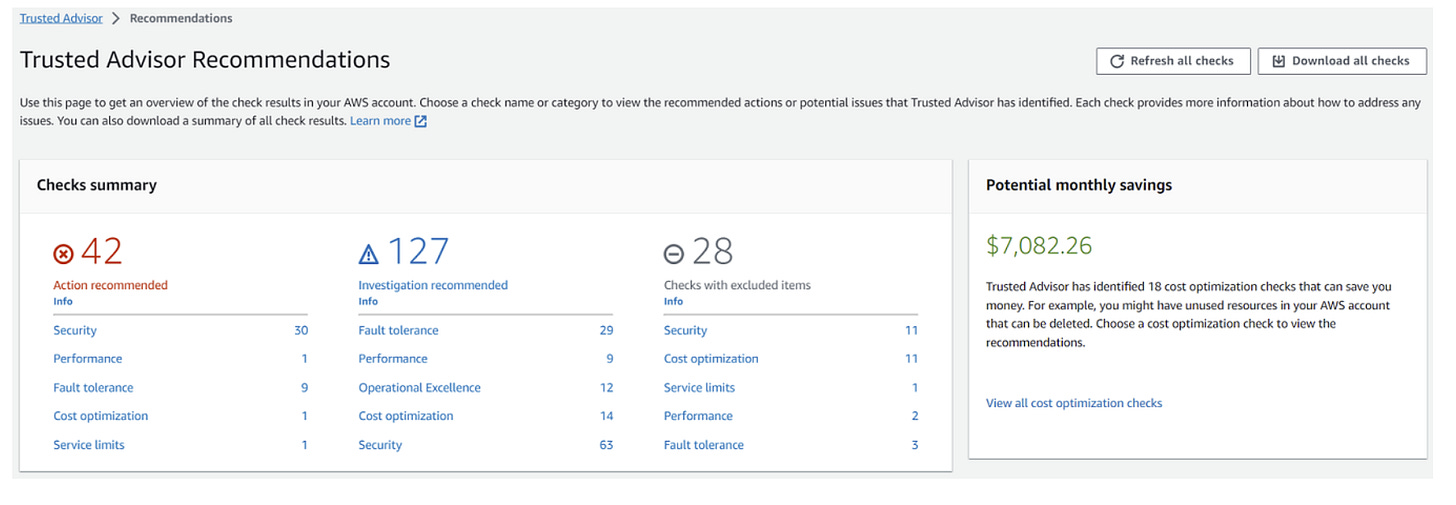Open Performance under excluded items
The height and width of the screenshot is (505, 1456).
coord(698,416)
